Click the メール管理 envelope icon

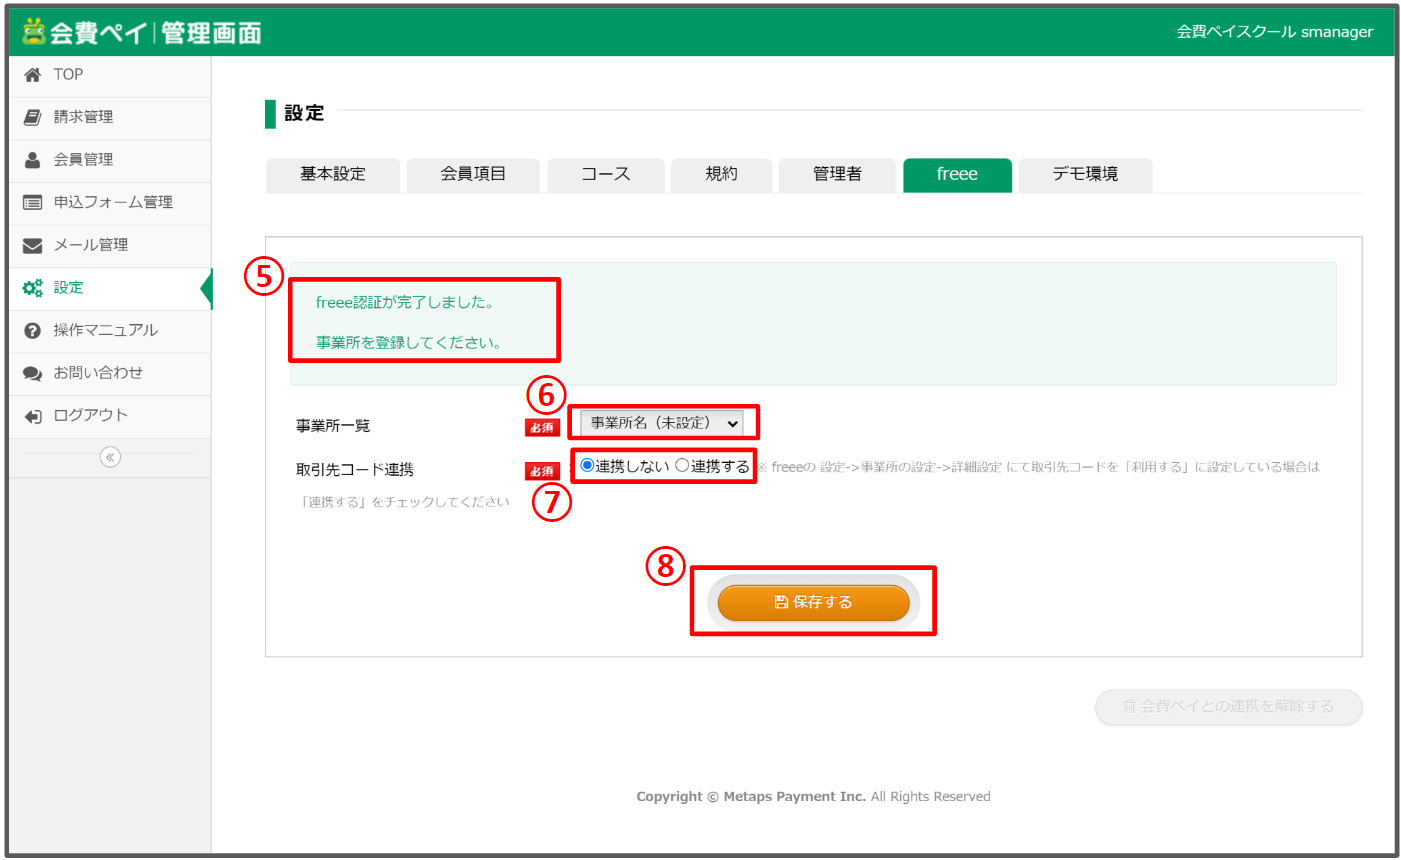click(33, 246)
